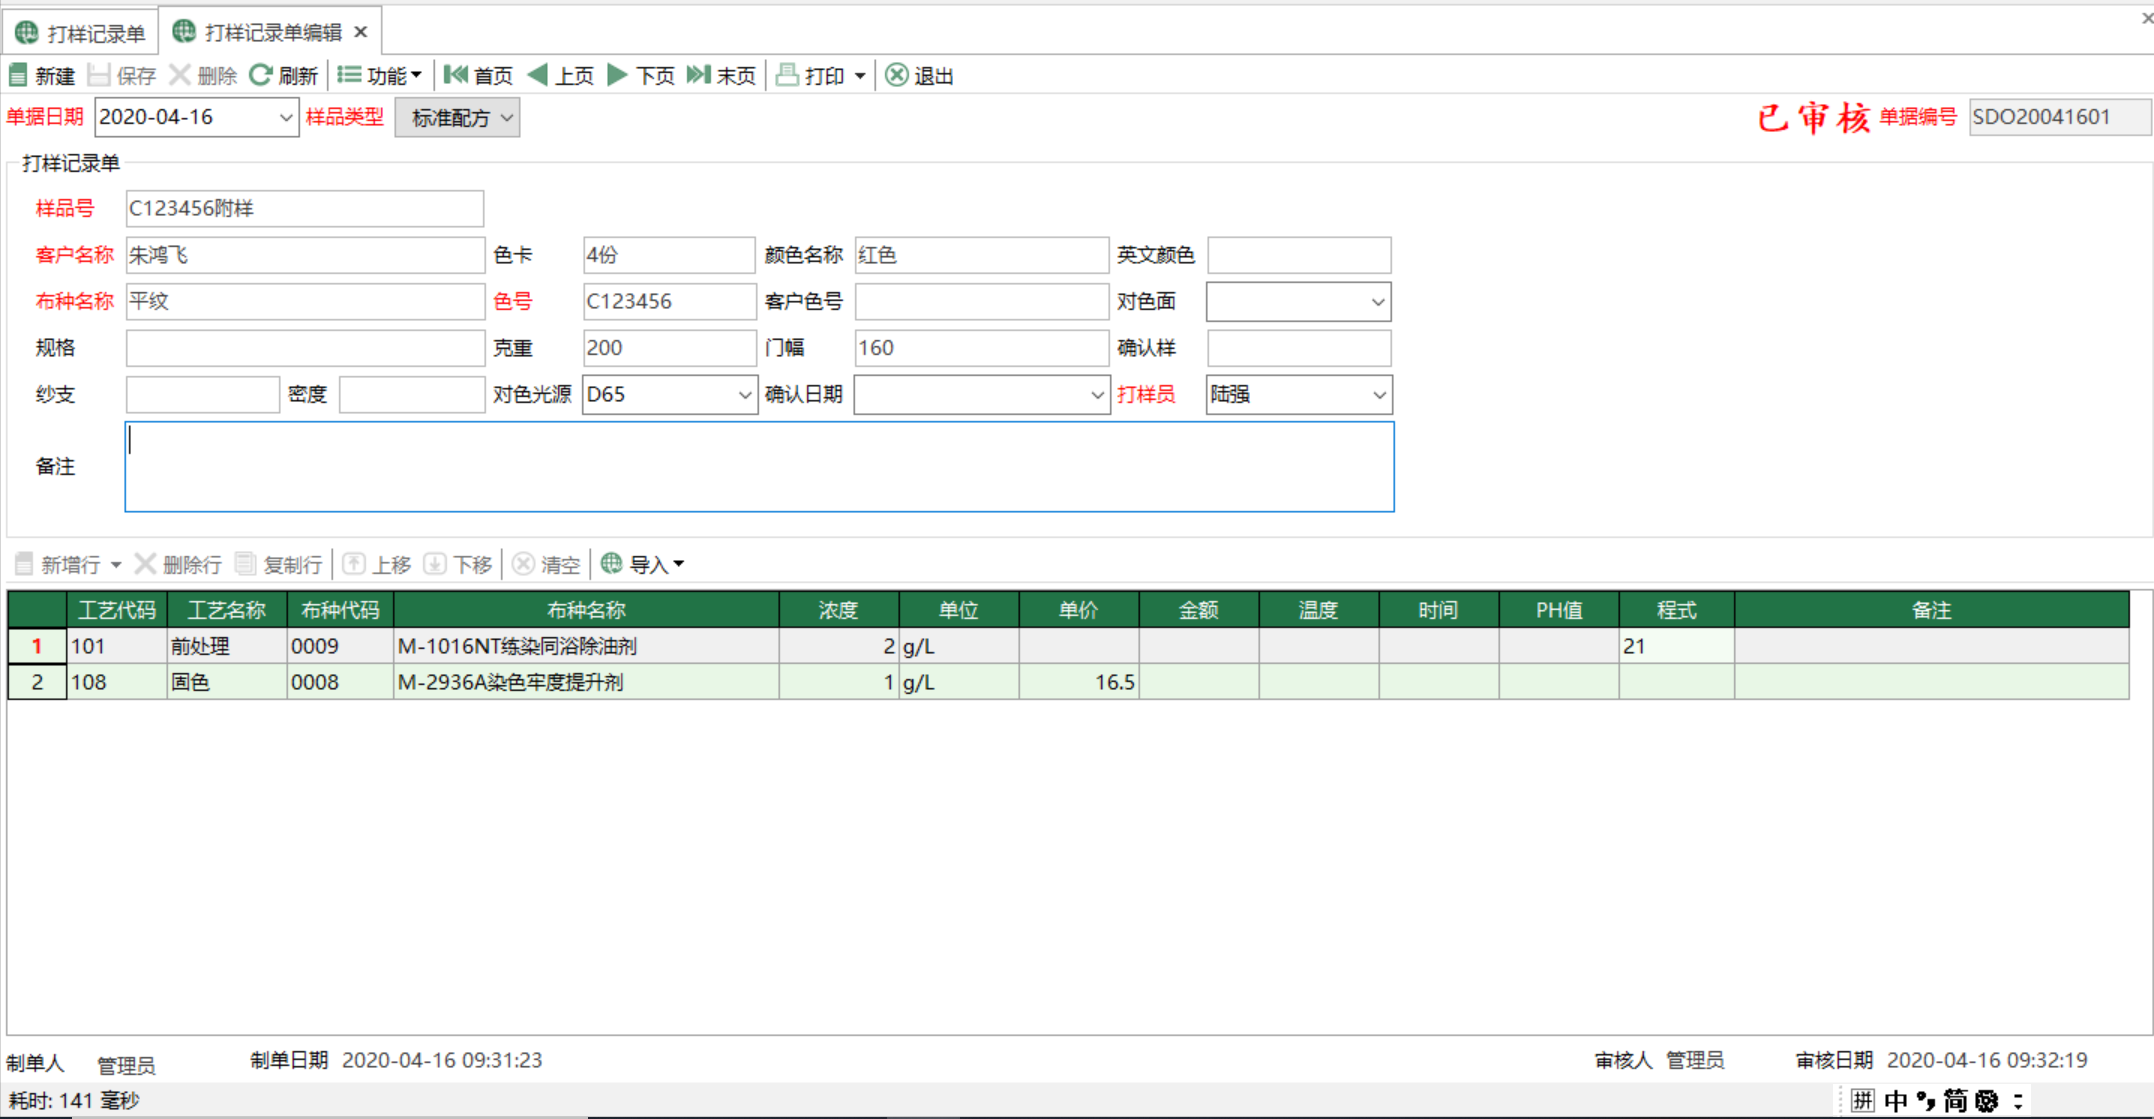Click inside the 备注 remarks text area

[x=759, y=466]
